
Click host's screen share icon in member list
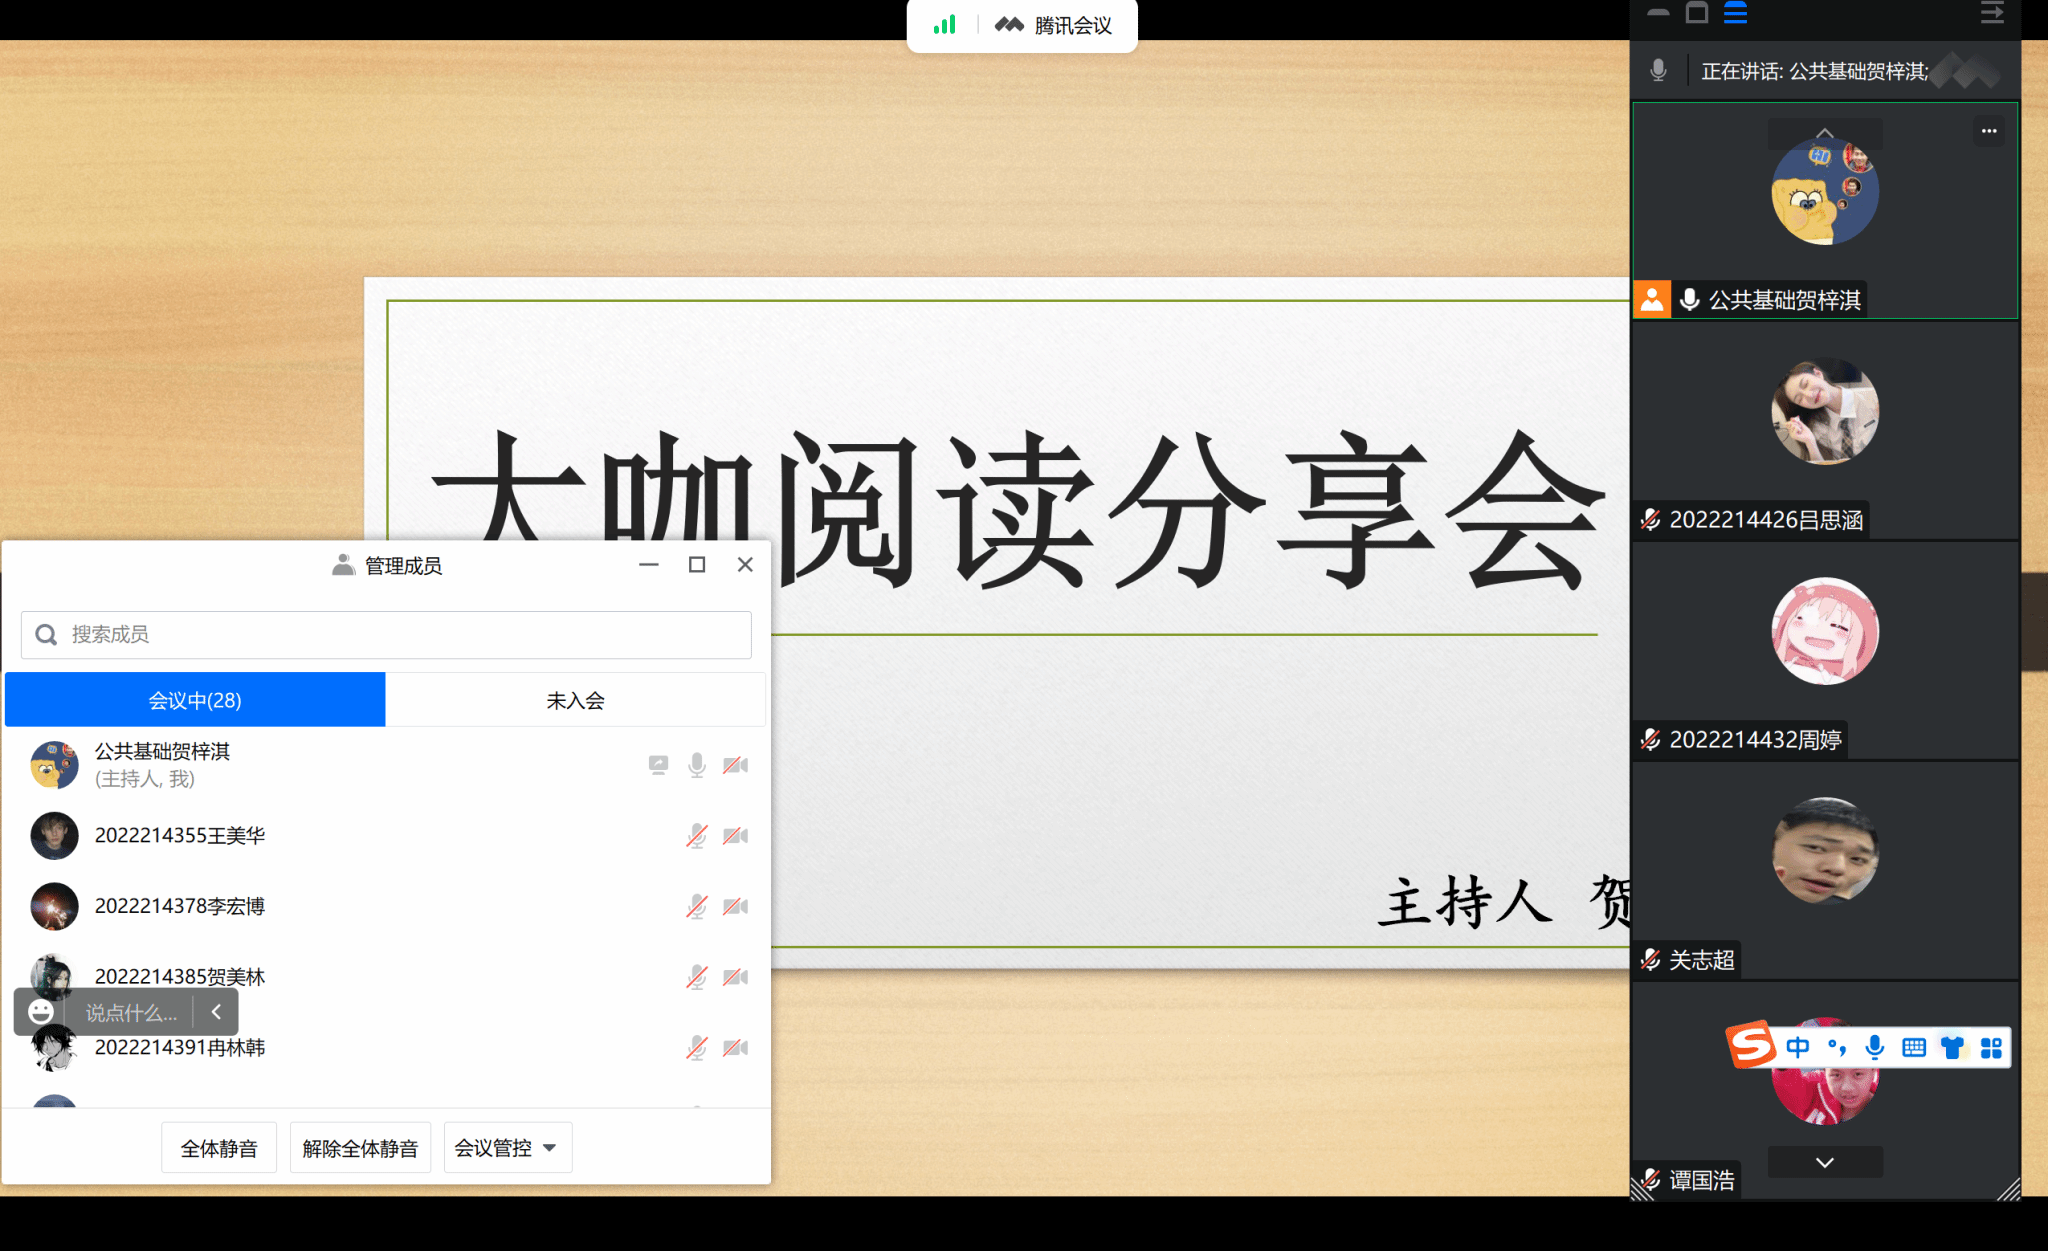click(x=658, y=765)
